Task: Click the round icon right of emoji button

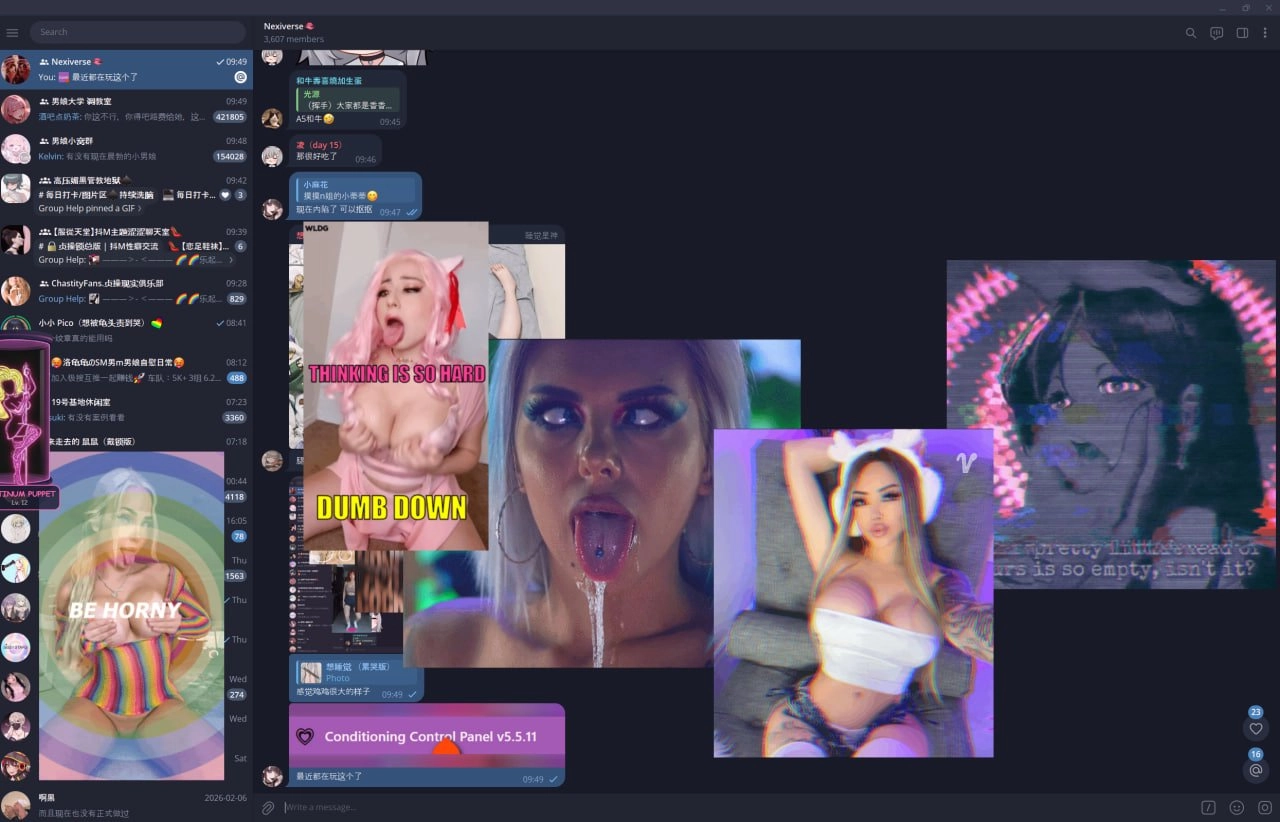Action: [x=1264, y=807]
